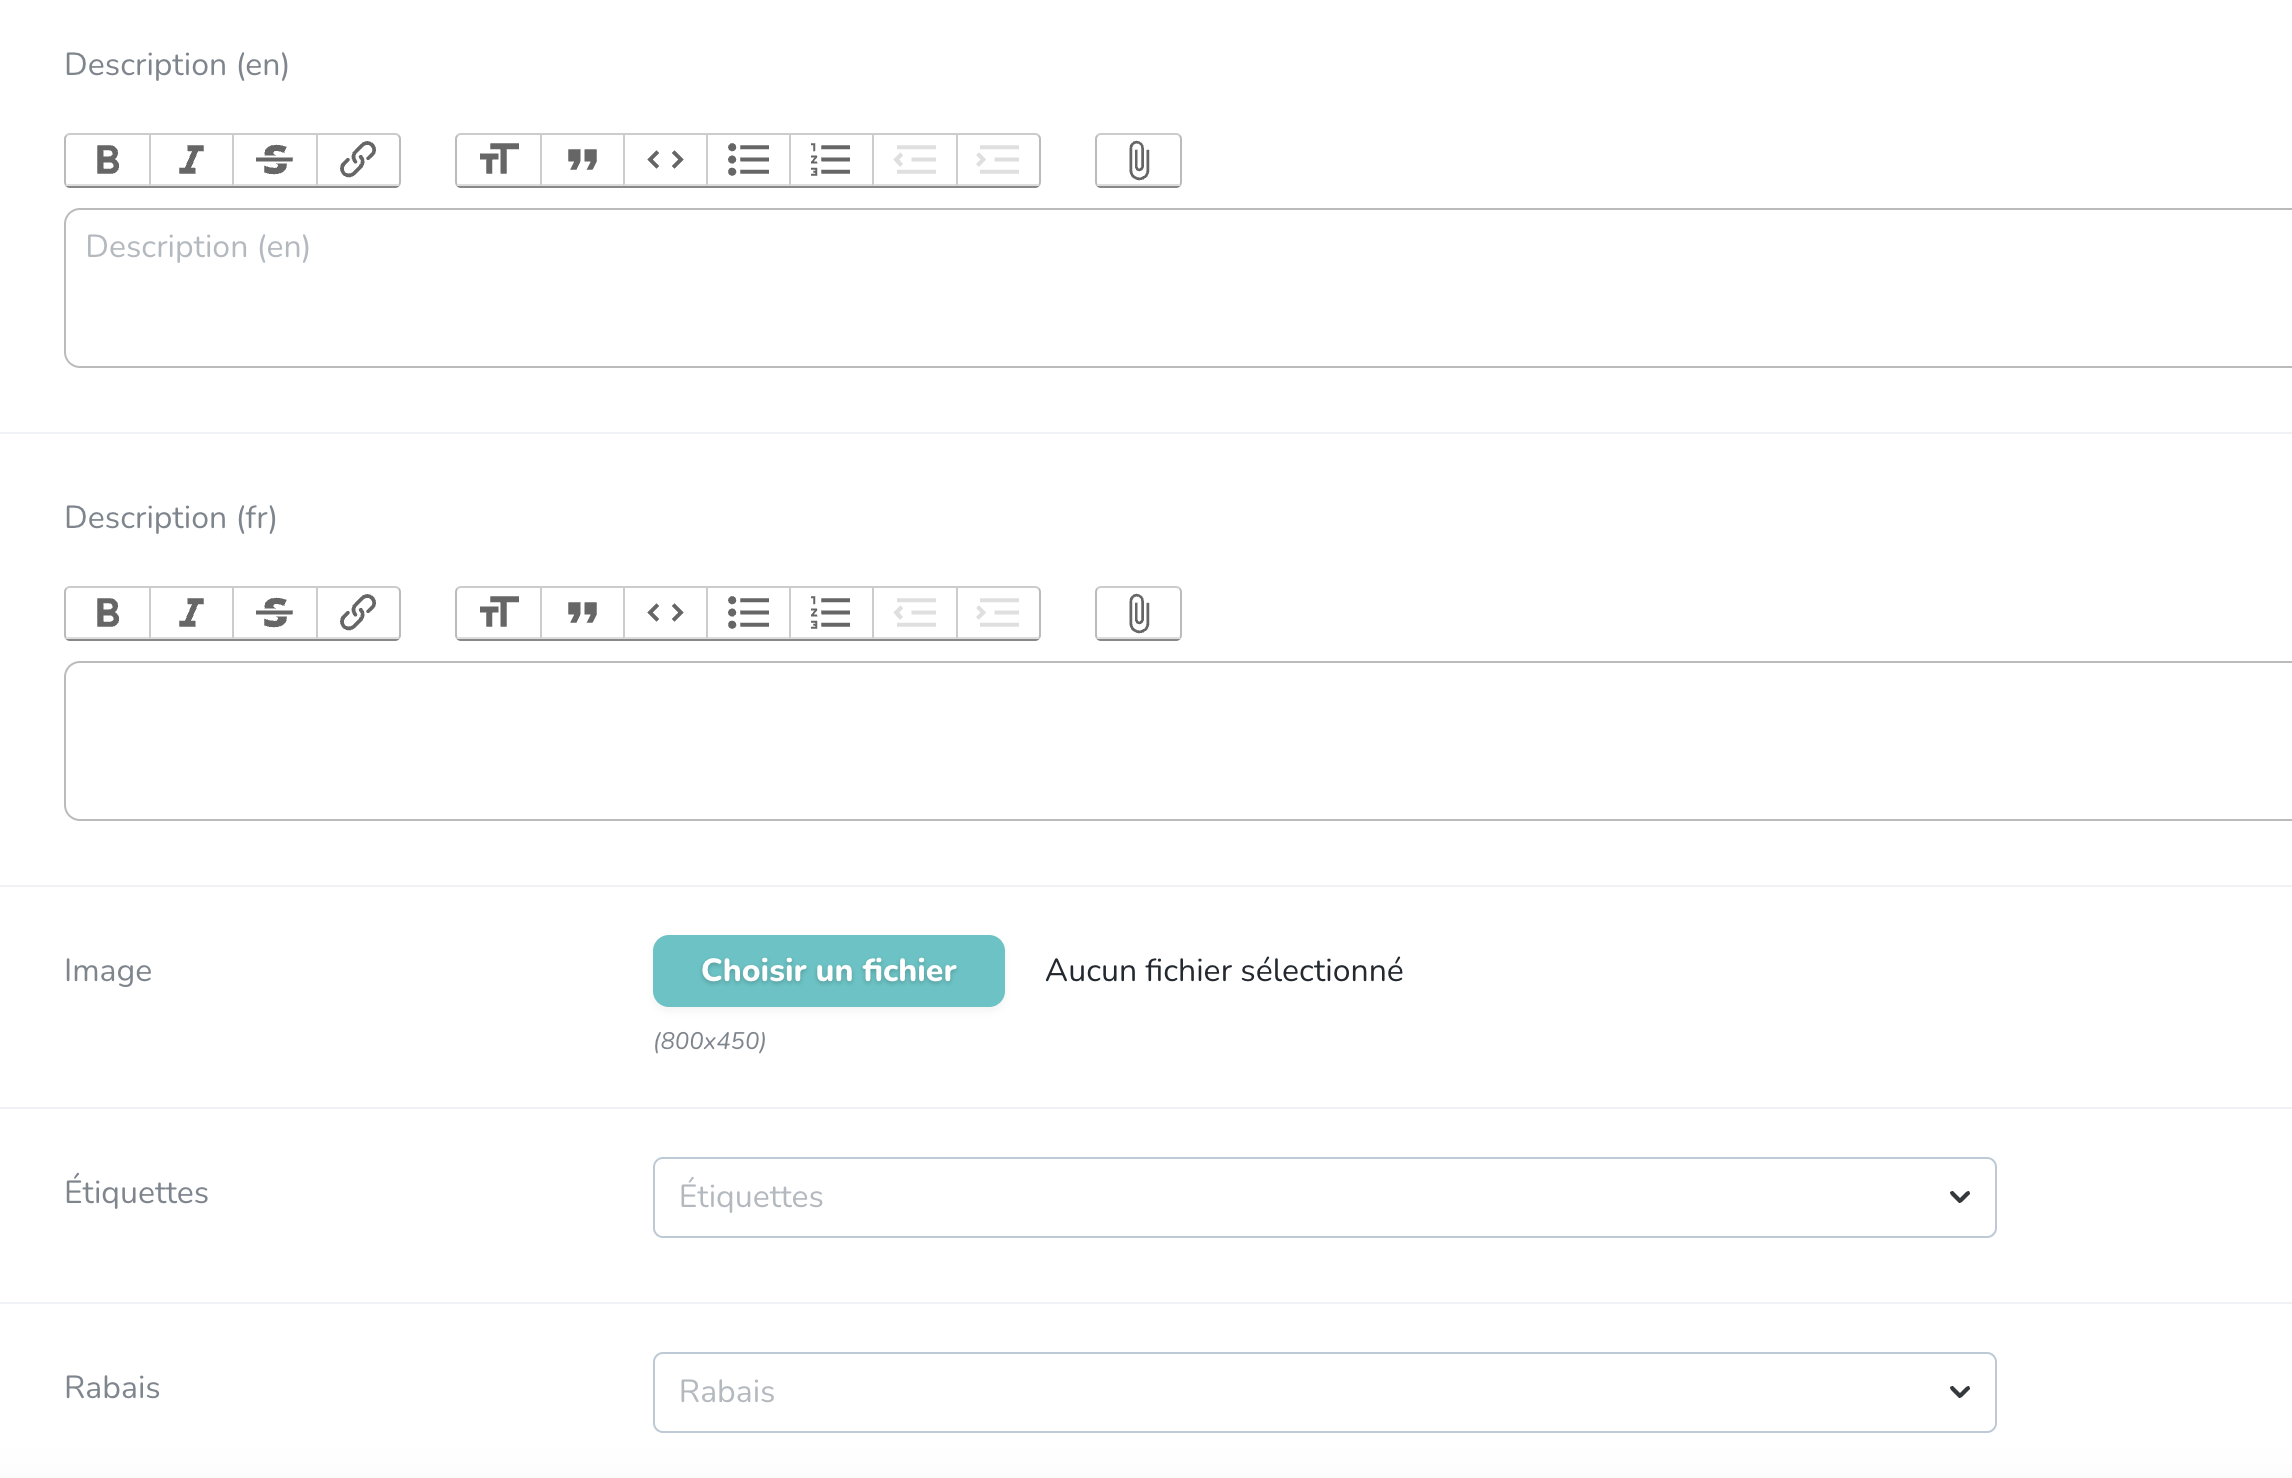The width and height of the screenshot is (2292, 1478).
Task: Toggle italic in Description (en) toolbar
Action: pyautogui.click(x=191, y=160)
